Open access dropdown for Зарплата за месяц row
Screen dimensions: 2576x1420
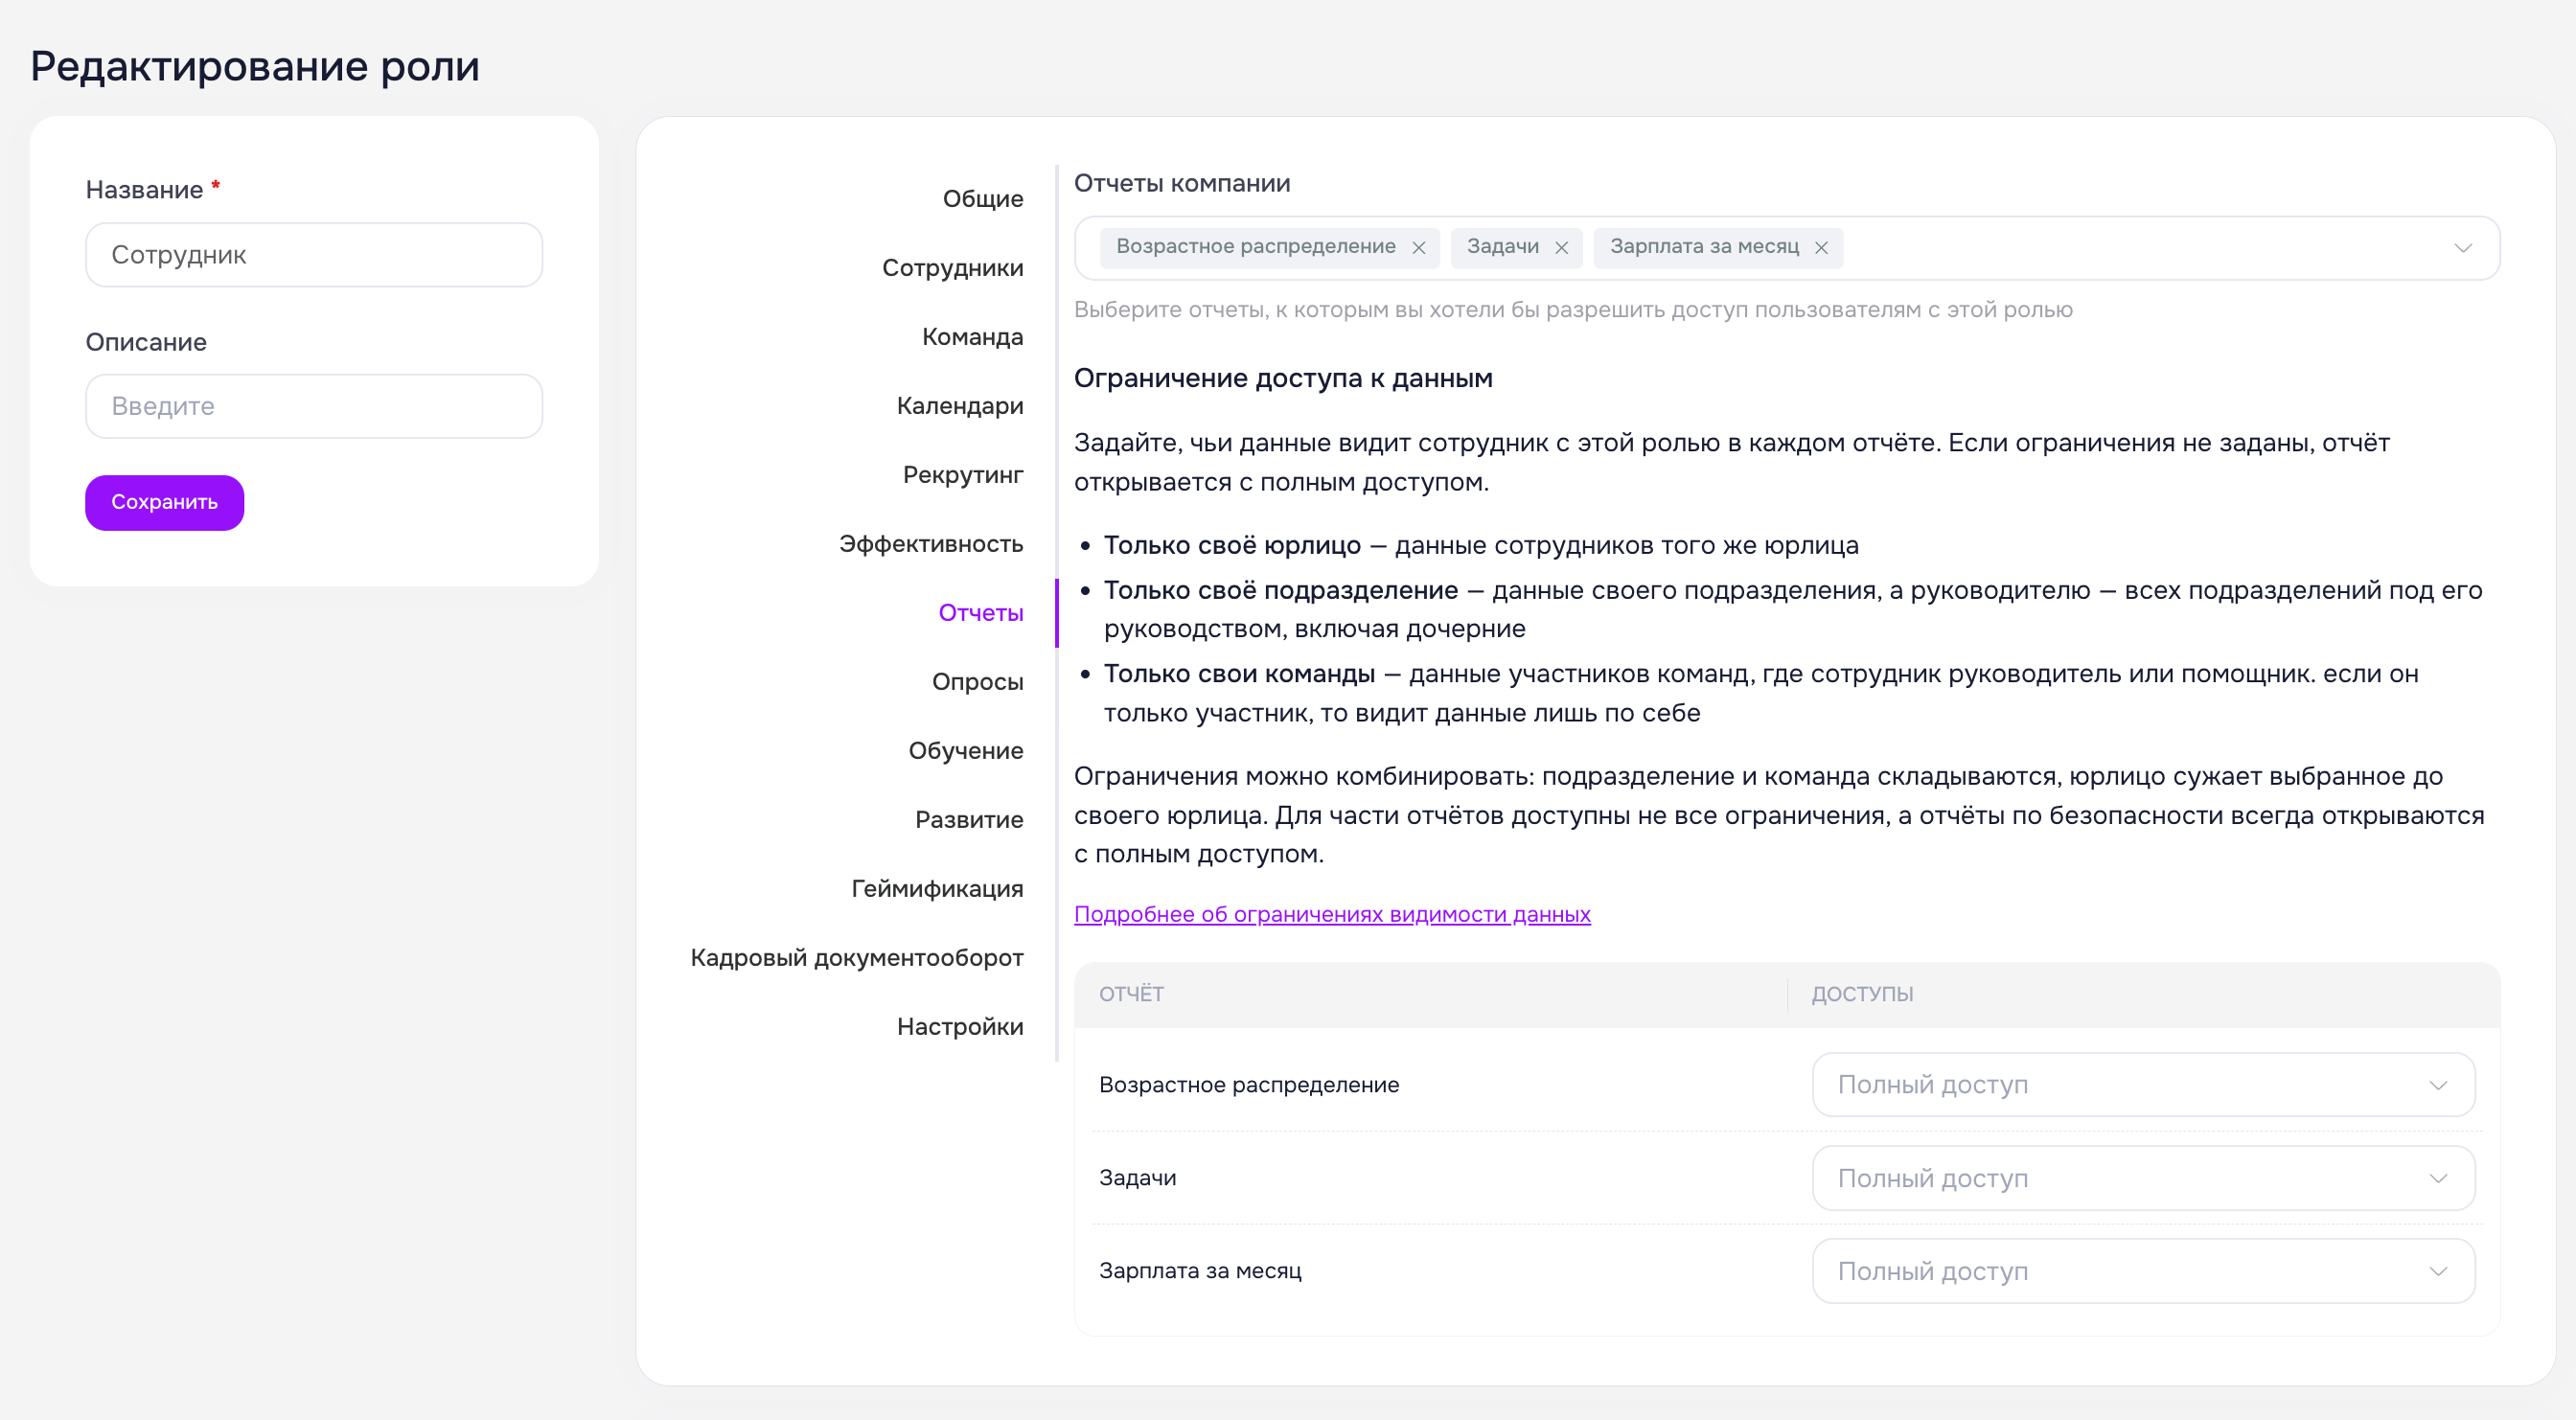2143,1271
